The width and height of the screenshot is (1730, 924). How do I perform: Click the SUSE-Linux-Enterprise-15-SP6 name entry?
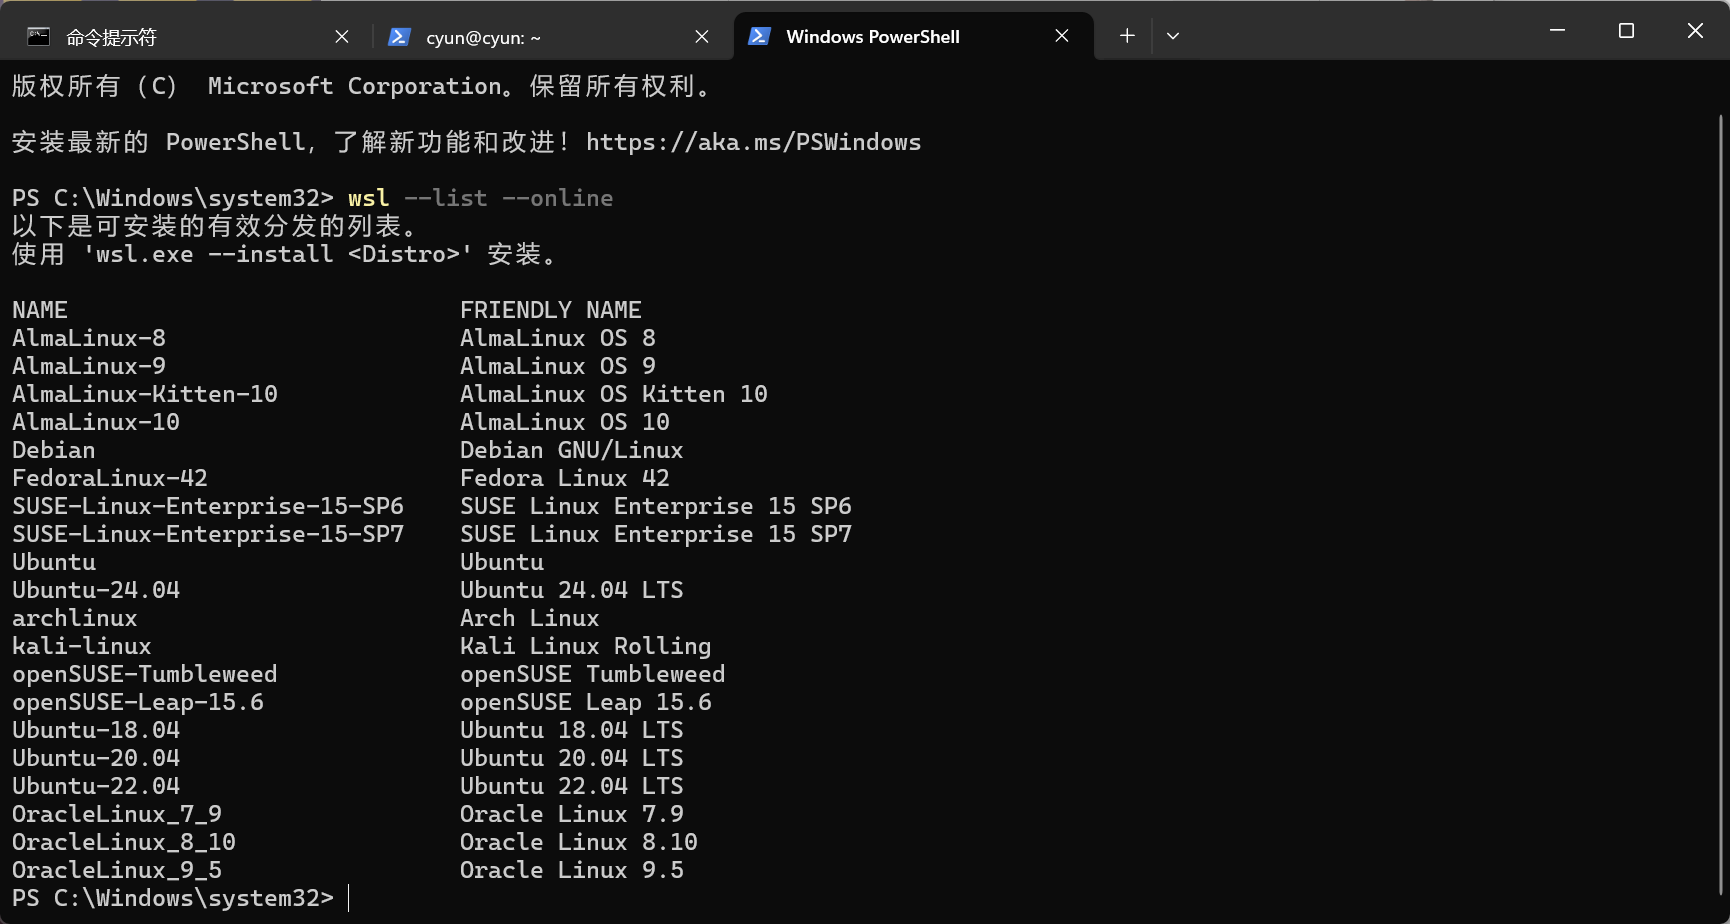click(x=208, y=506)
